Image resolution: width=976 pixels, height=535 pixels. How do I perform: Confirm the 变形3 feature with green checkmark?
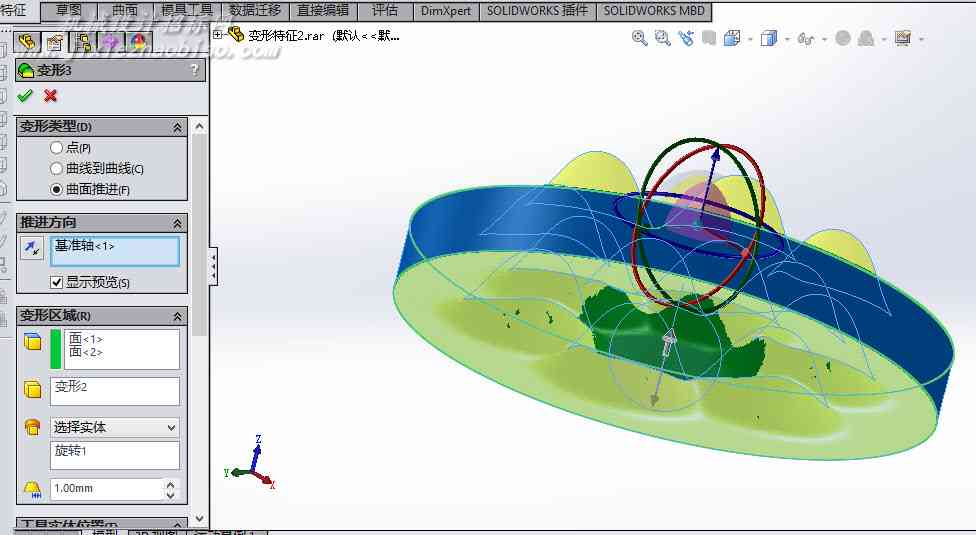pos(25,96)
